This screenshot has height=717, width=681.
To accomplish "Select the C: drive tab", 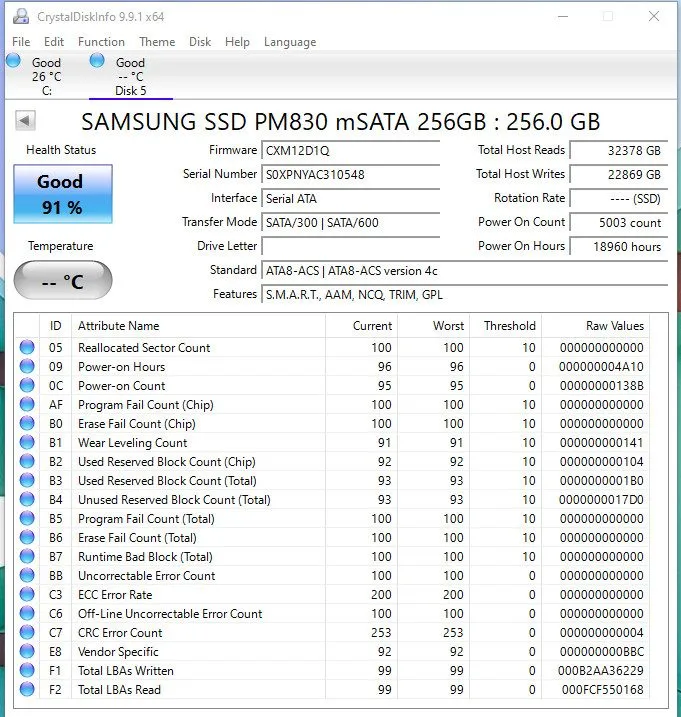I will pyautogui.click(x=46, y=76).
